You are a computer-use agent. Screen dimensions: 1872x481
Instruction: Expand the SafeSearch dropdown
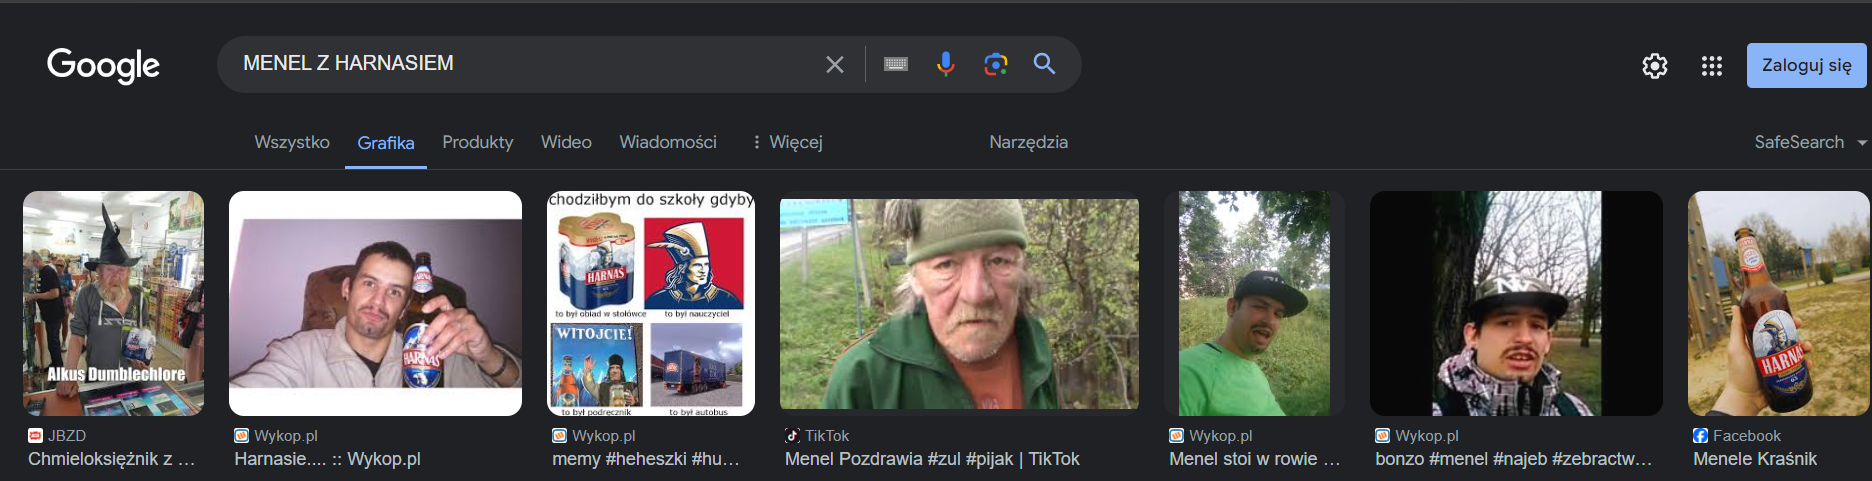tap(1809, 142)
